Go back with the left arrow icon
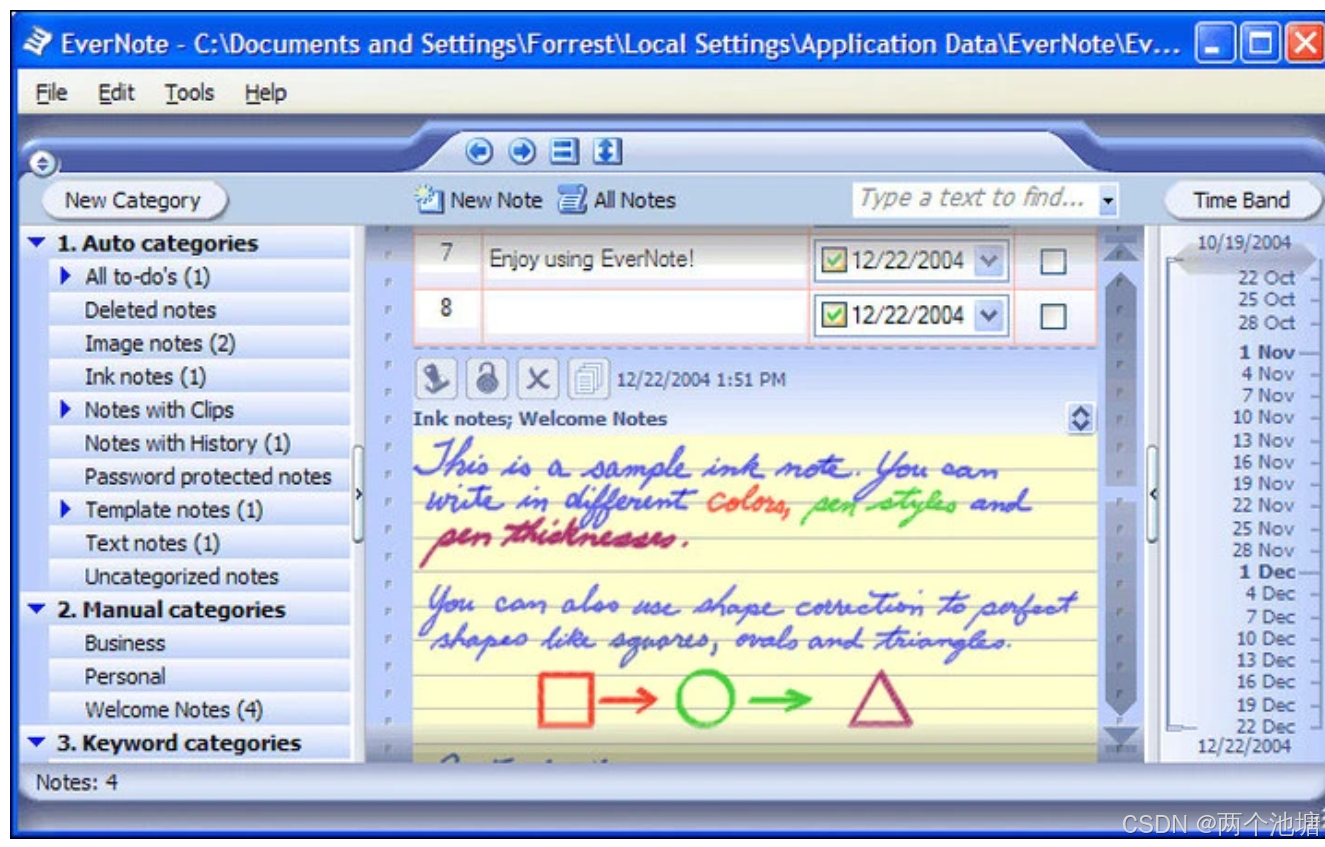Image resolution: width=1325 pixels, height=847 pixels. [480, 151]
